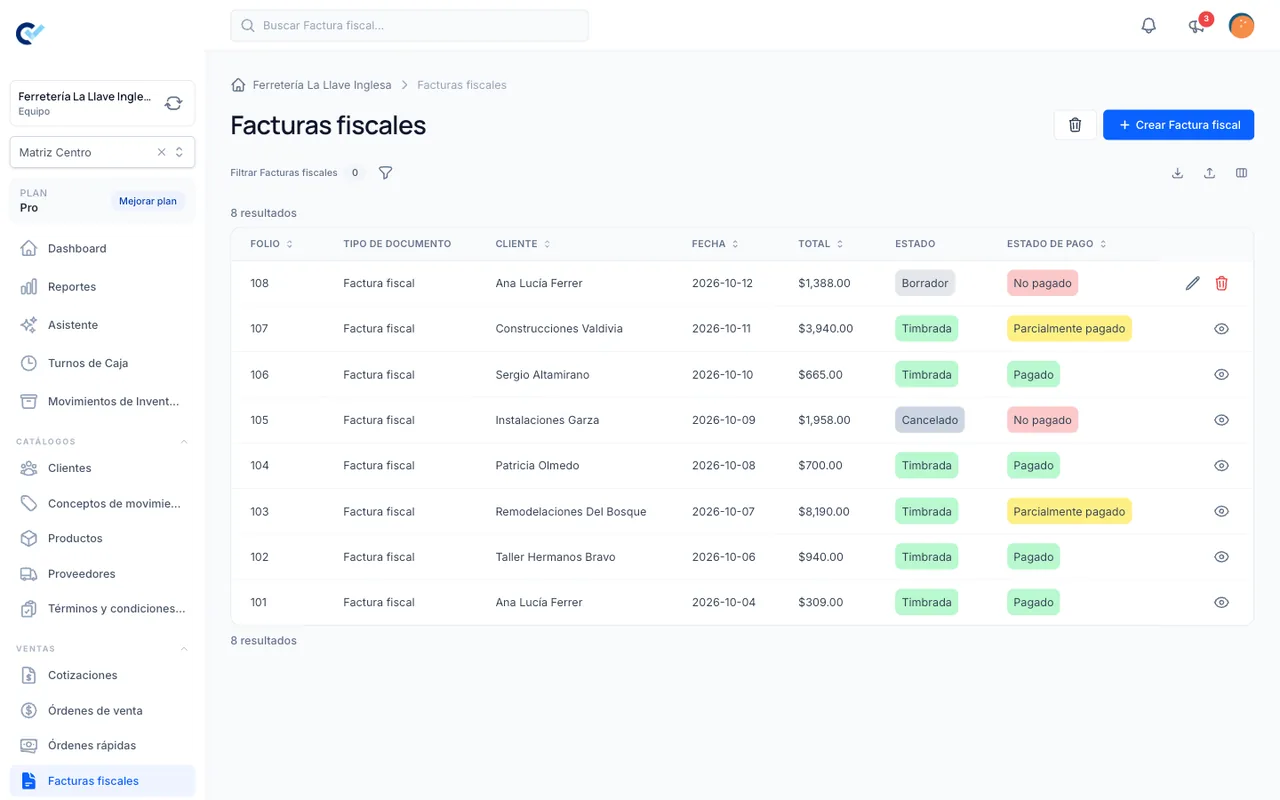View invoice 101 using the eye icon

(1221, 603)
